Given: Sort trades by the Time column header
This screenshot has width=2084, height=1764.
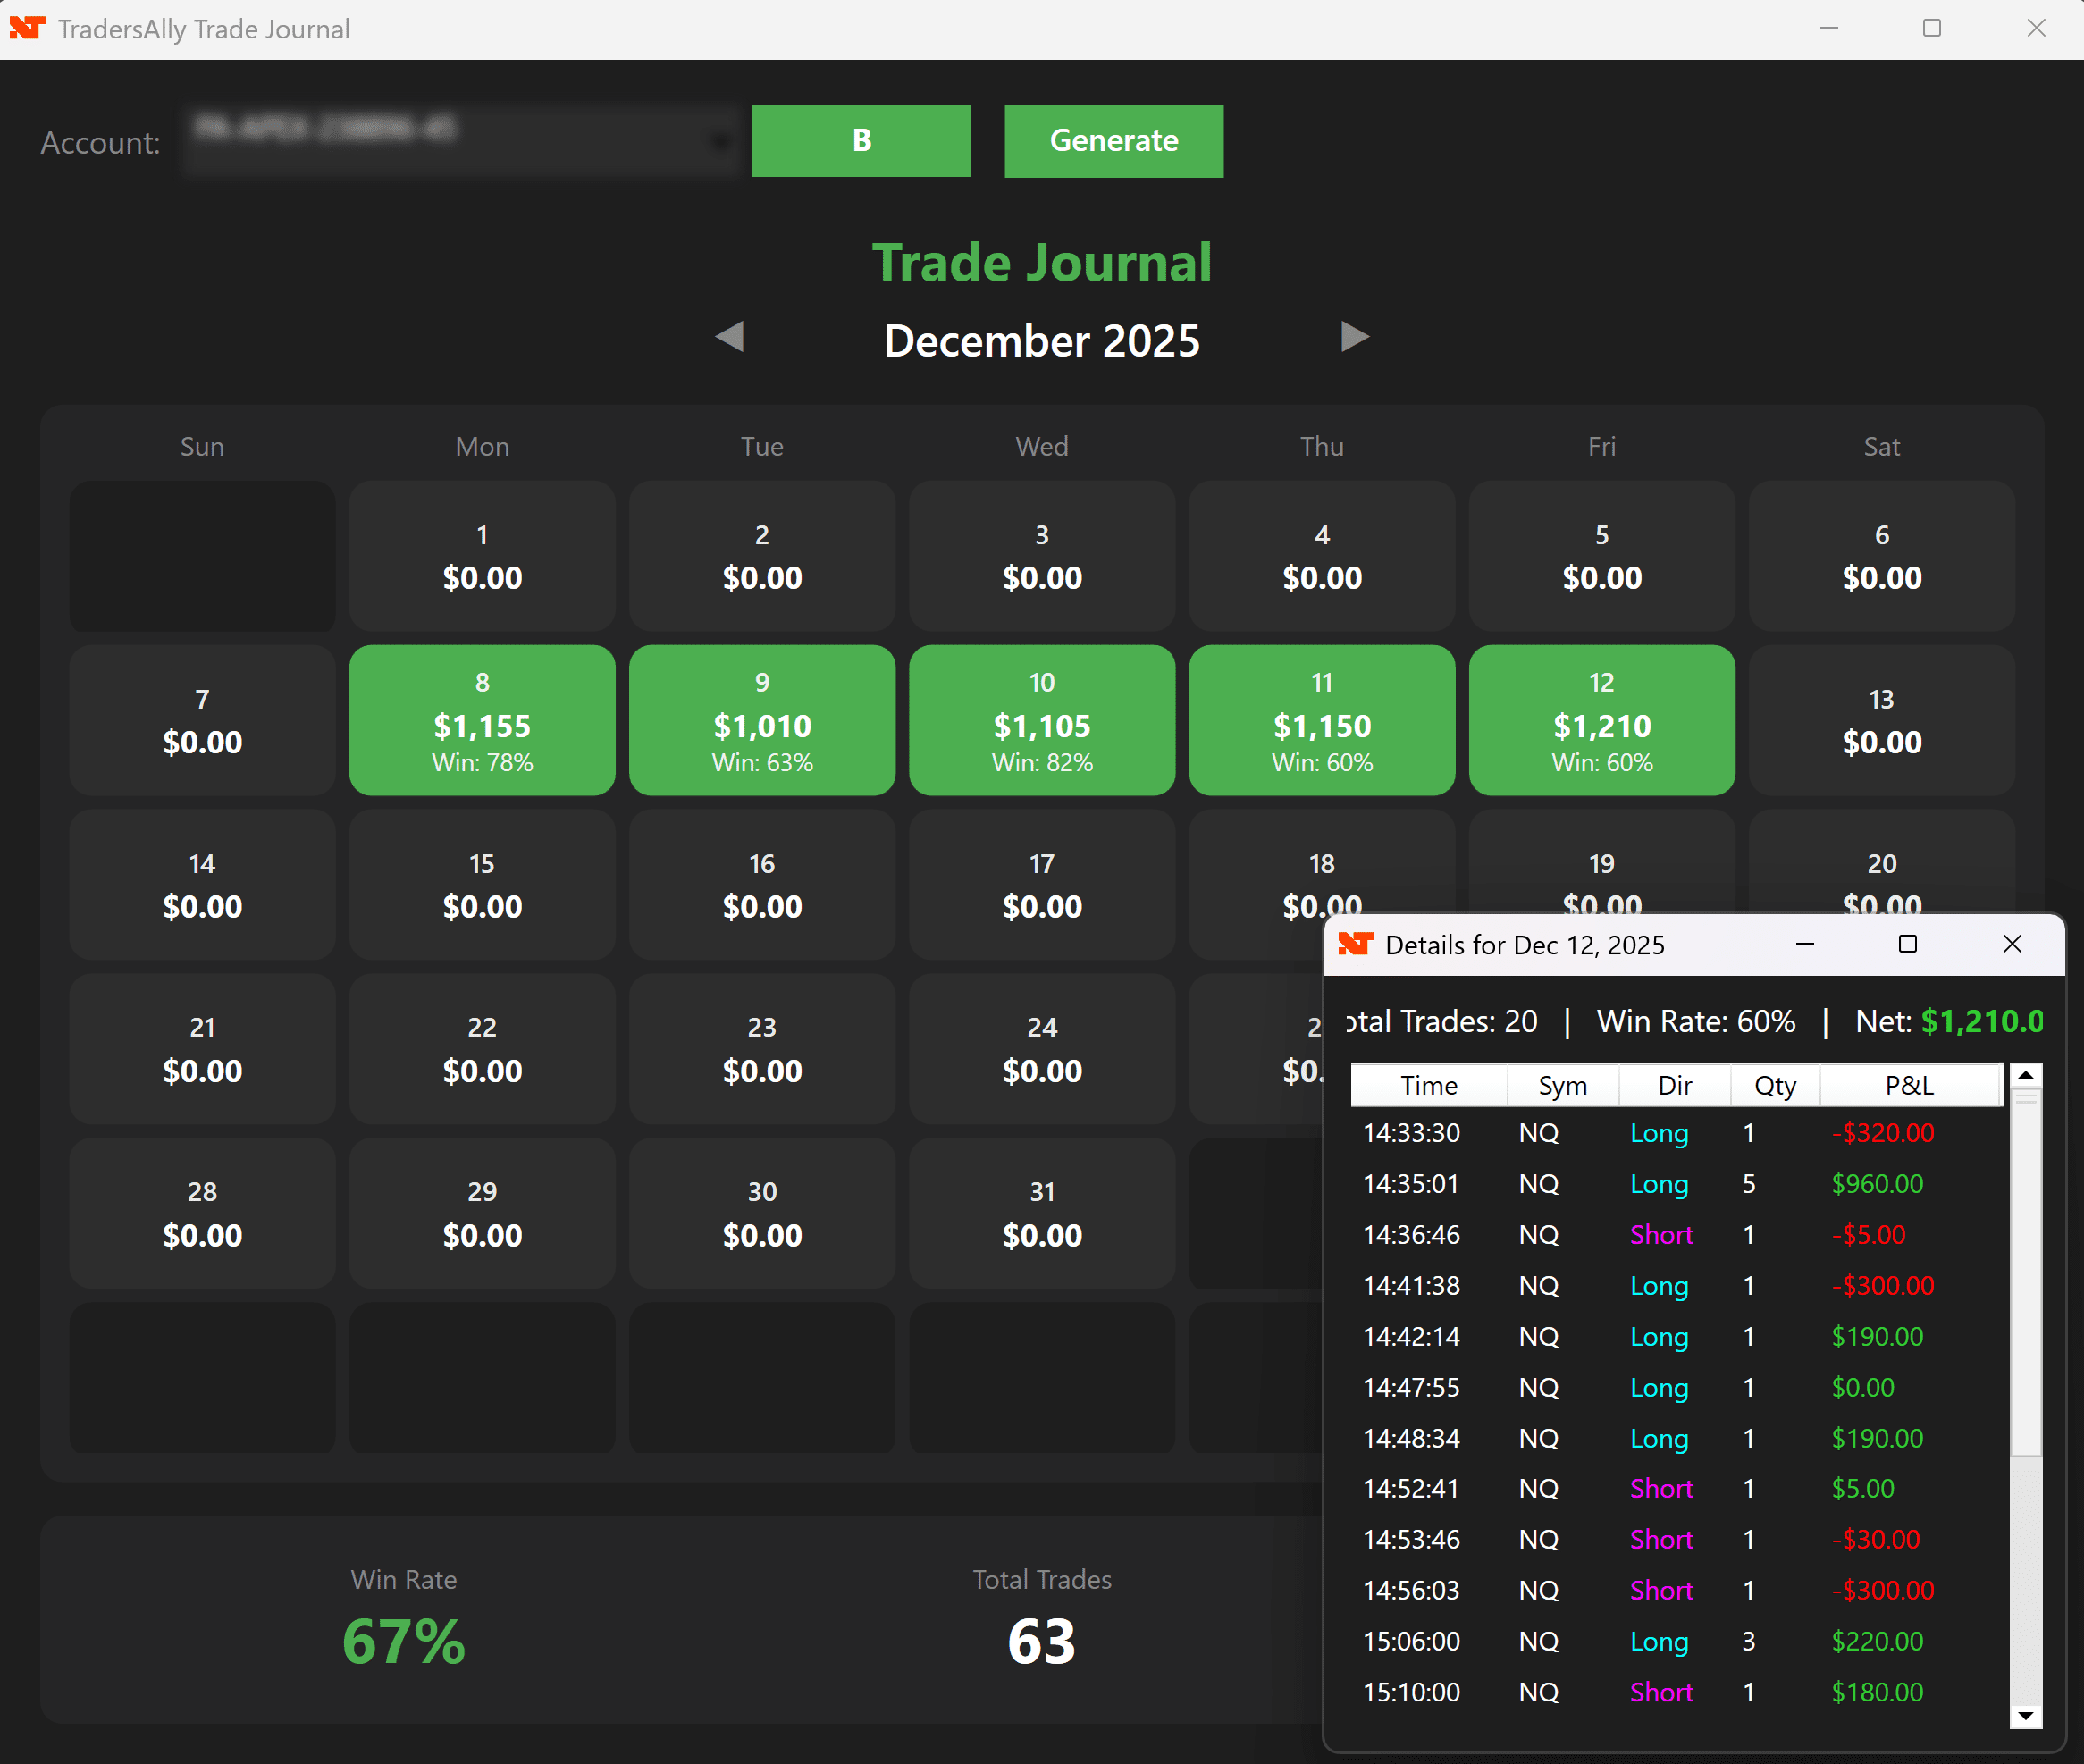Looking at the screenshot, I should pyautogui.click(x=1428, y=1085).
